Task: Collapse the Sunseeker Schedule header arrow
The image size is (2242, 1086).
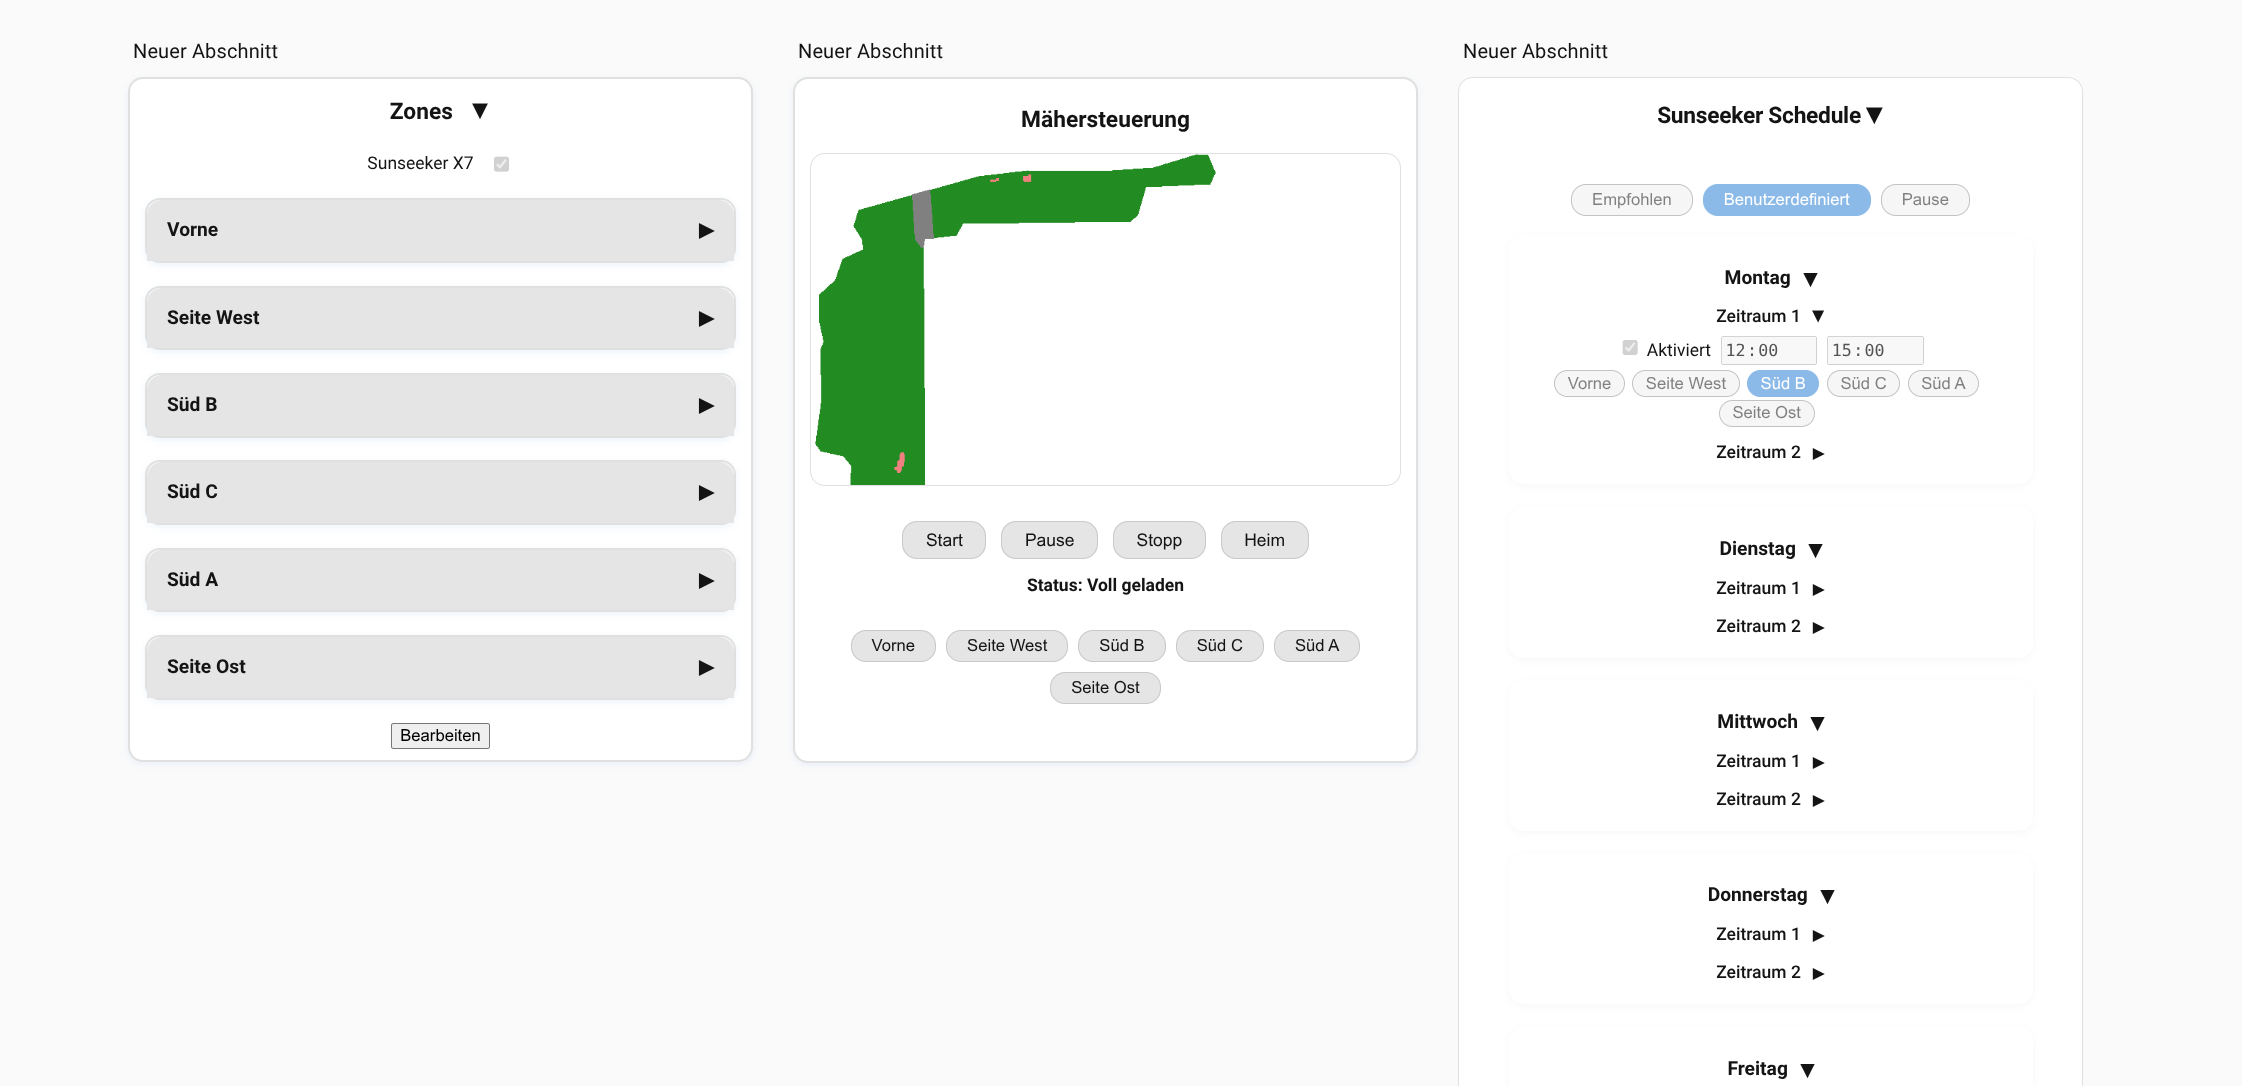Action: pyautogui.click(x=1875, y=116)
